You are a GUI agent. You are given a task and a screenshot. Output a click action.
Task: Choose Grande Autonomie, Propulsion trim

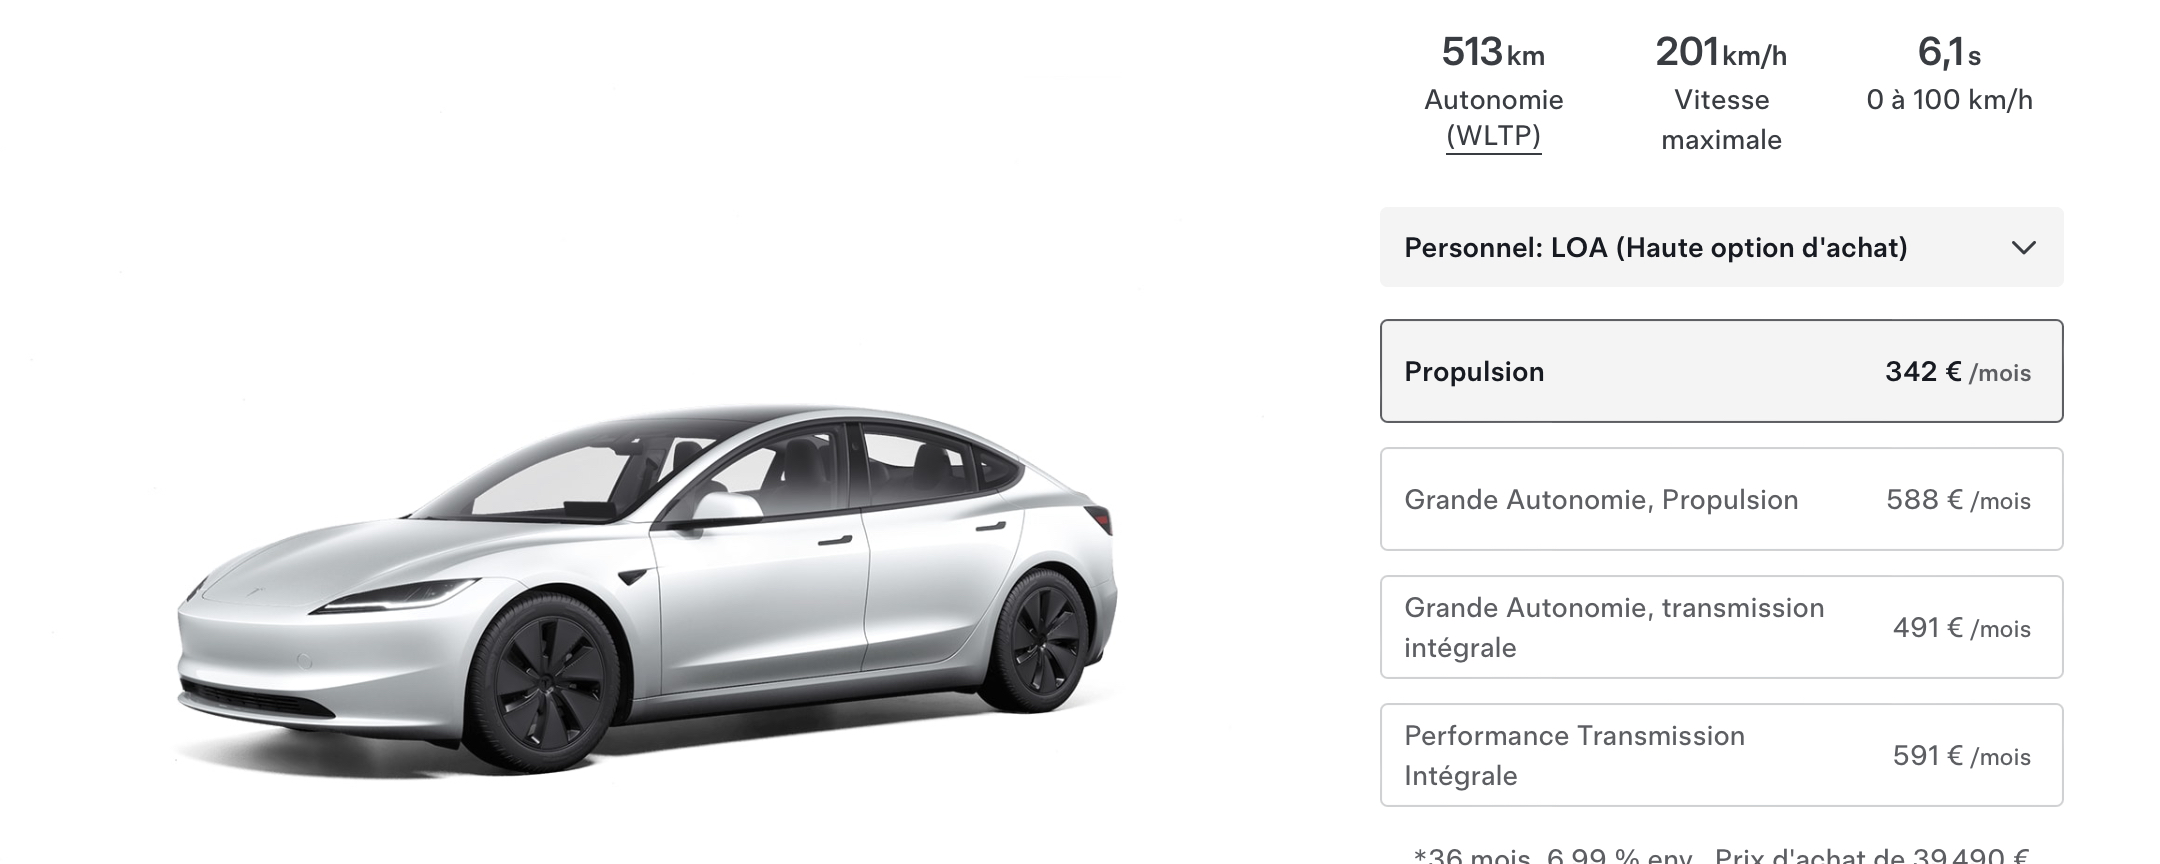pyautogui.click(x=1721, y=499)
